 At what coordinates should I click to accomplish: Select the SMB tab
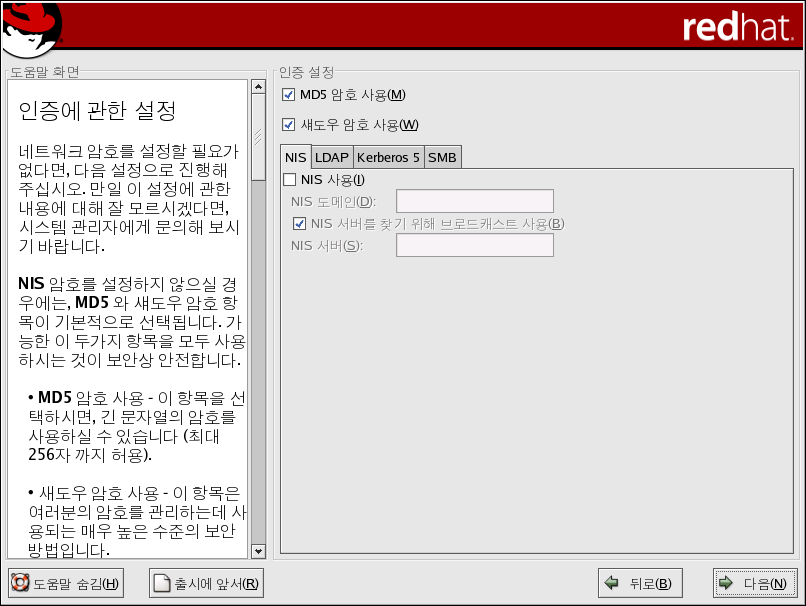coord(442,158)
